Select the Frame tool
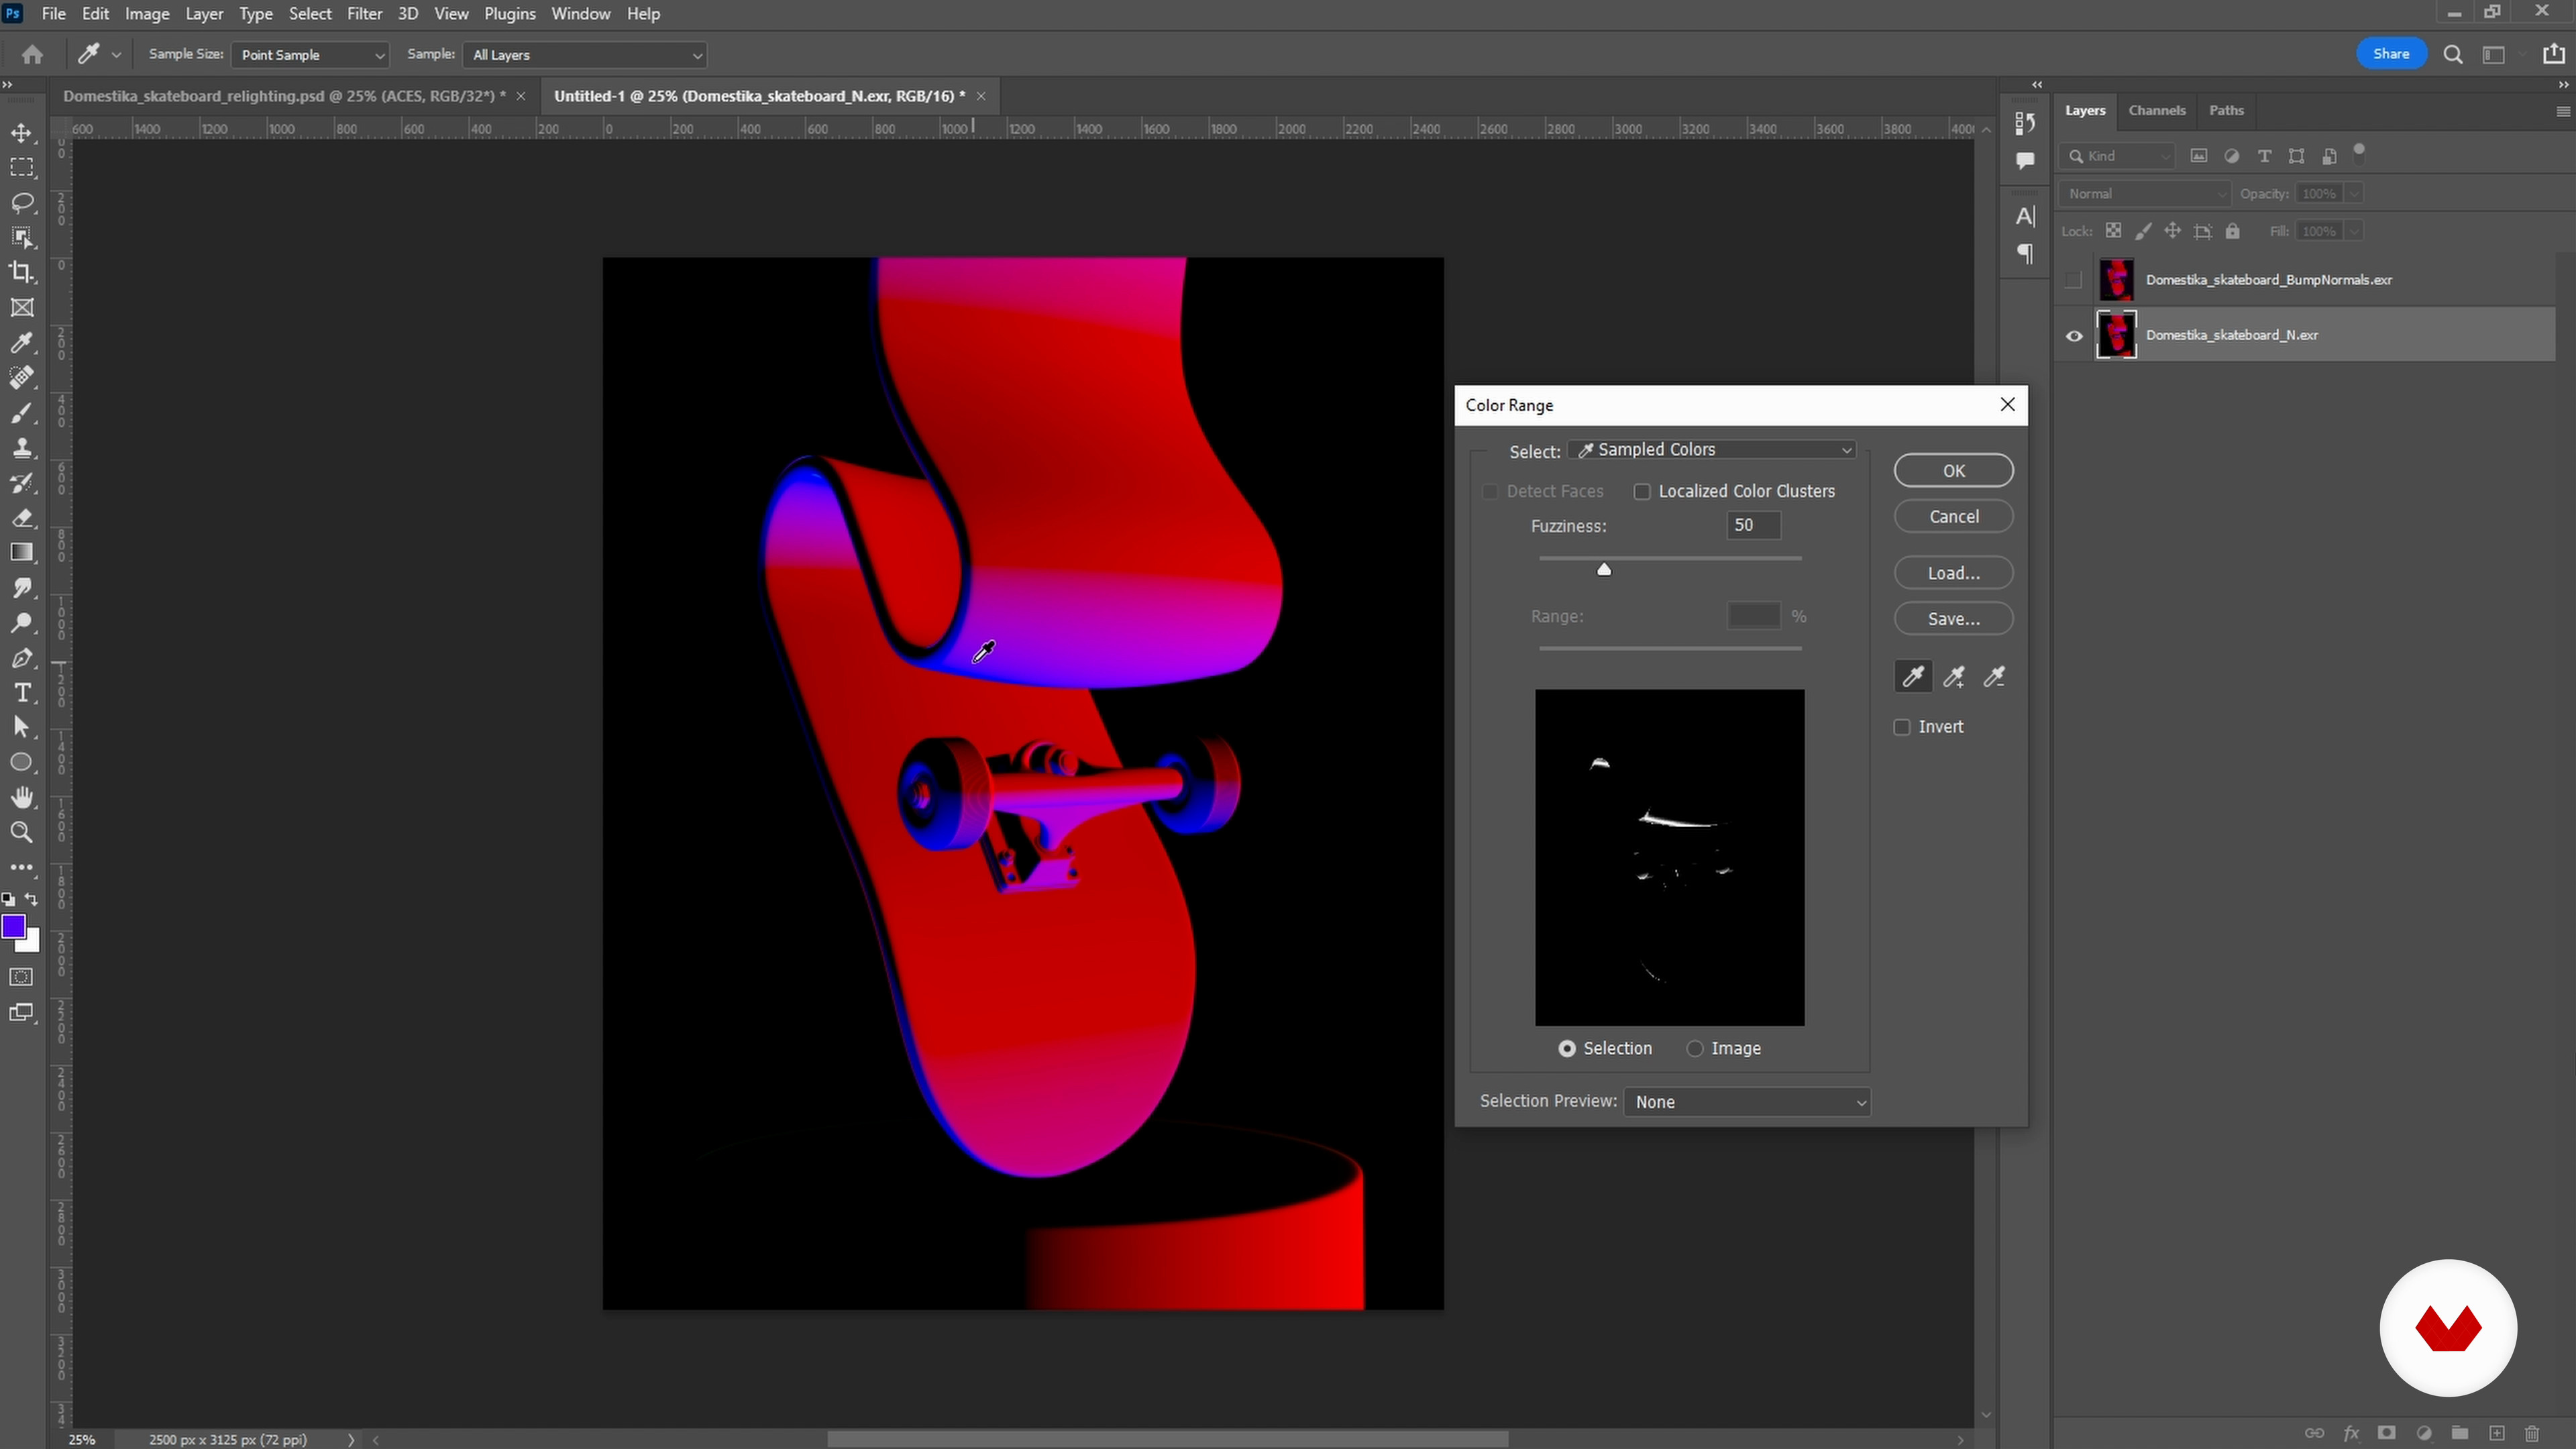Image resolution: width=2576 pixels, height=1449 pixels. coord(22,308)
